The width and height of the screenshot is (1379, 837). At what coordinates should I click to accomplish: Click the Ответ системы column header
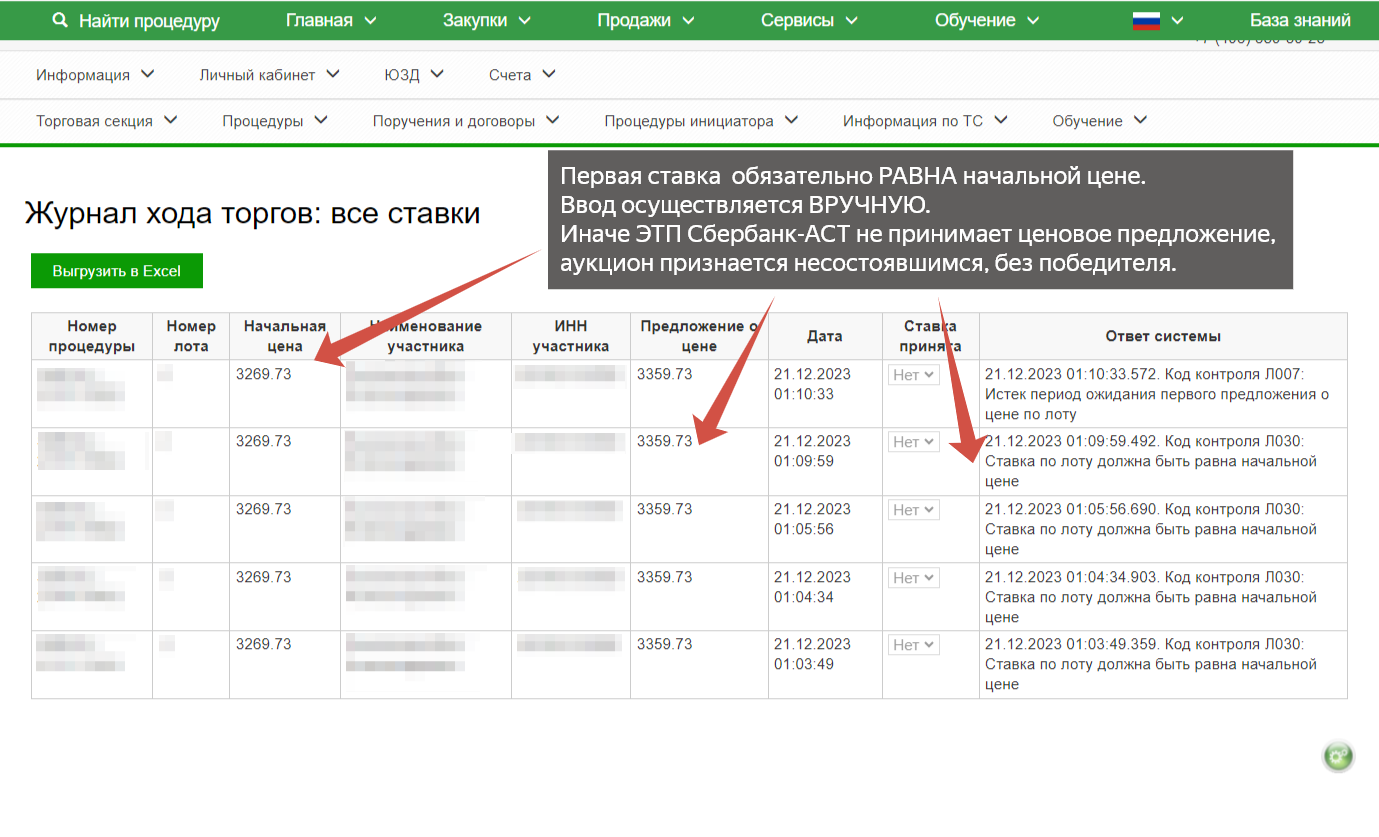pyautogui.click(x=1163, y=336)
